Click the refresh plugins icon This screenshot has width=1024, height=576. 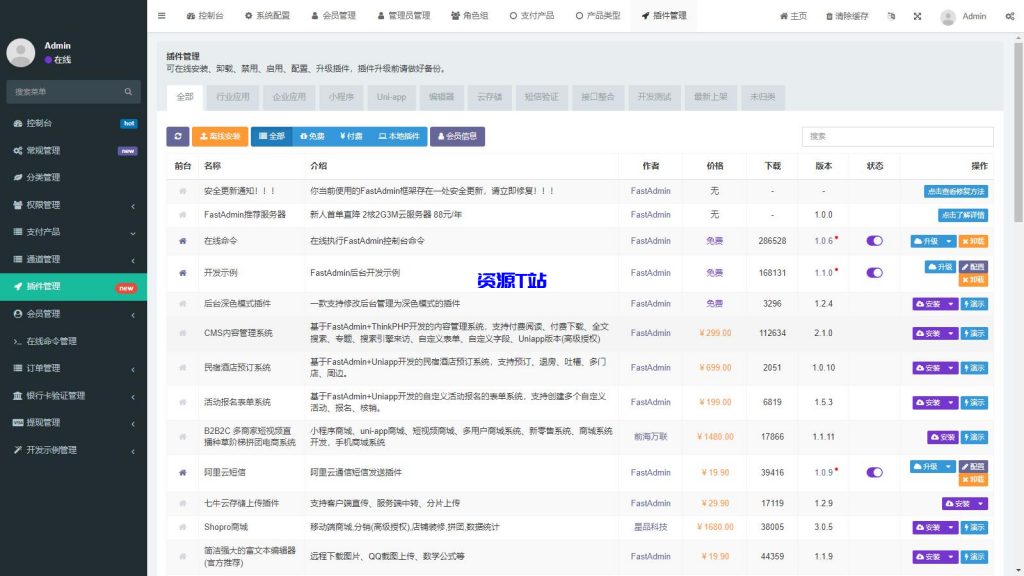pyautogui.click(x=176, y=136)
